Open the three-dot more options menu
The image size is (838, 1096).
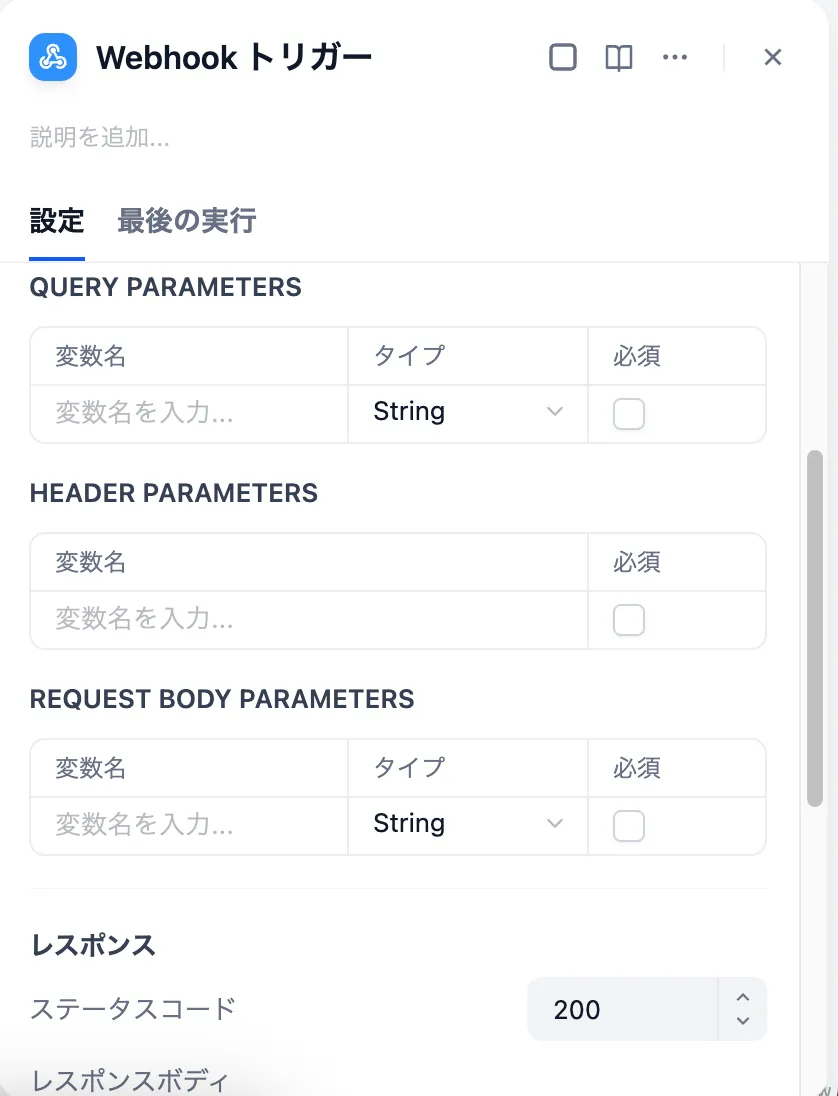pos(675,58)
